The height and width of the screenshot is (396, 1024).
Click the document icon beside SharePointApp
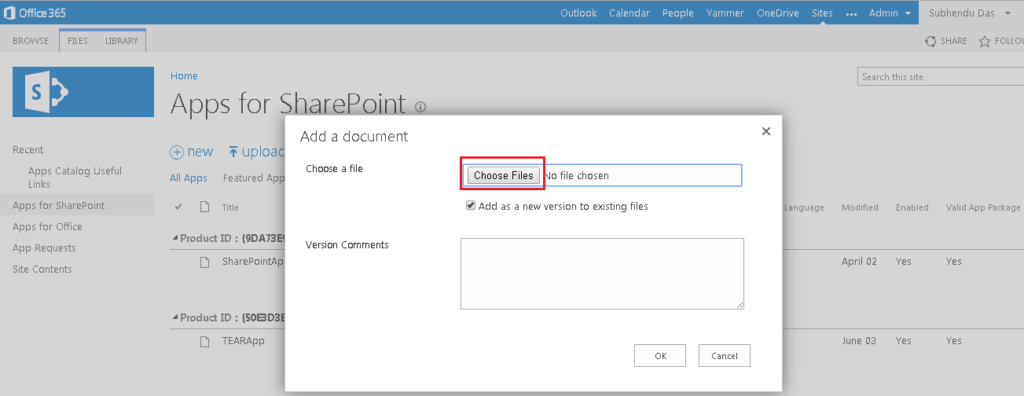point(204,262)
